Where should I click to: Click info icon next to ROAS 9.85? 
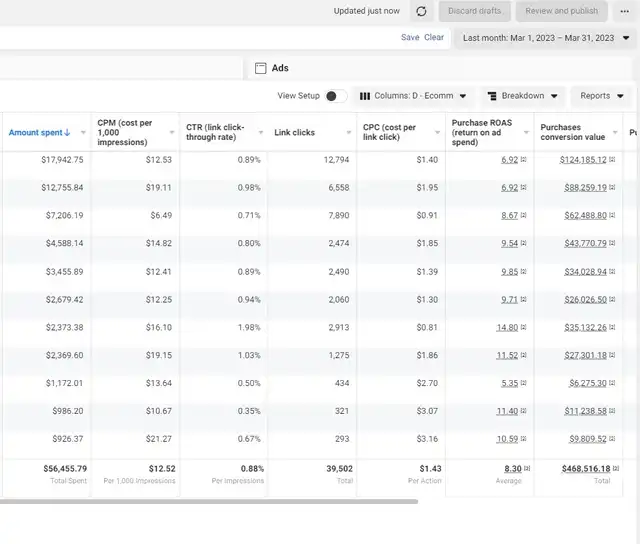pos(523,271)
